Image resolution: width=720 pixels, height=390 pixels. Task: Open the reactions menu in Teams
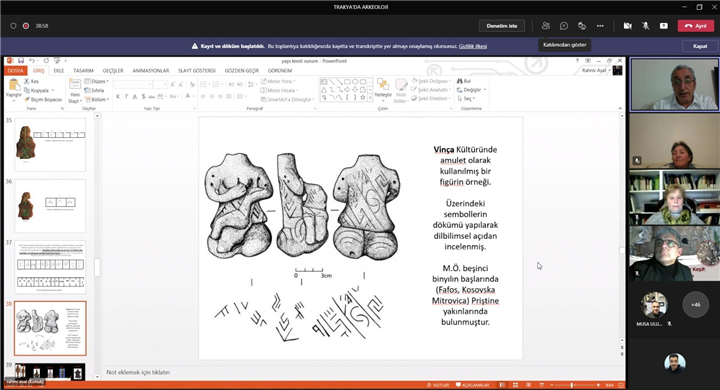click(x=582, y=26)
